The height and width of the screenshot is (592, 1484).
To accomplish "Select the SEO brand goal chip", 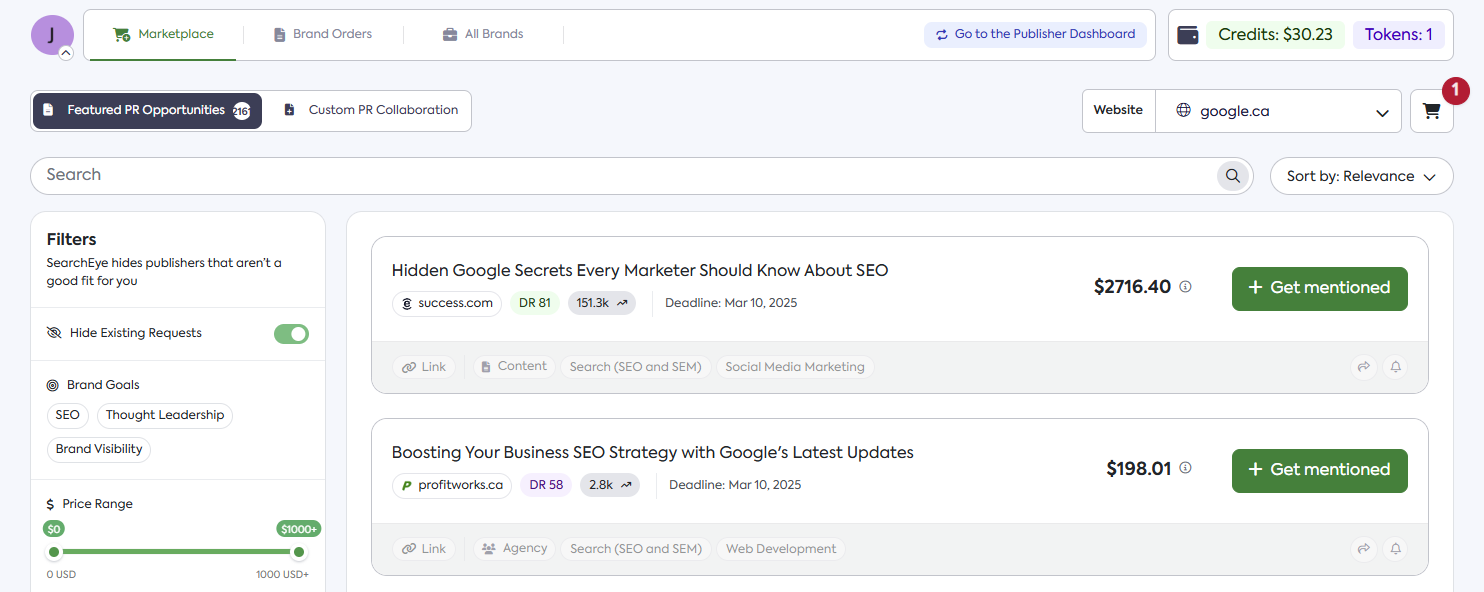I will (68, 415).
